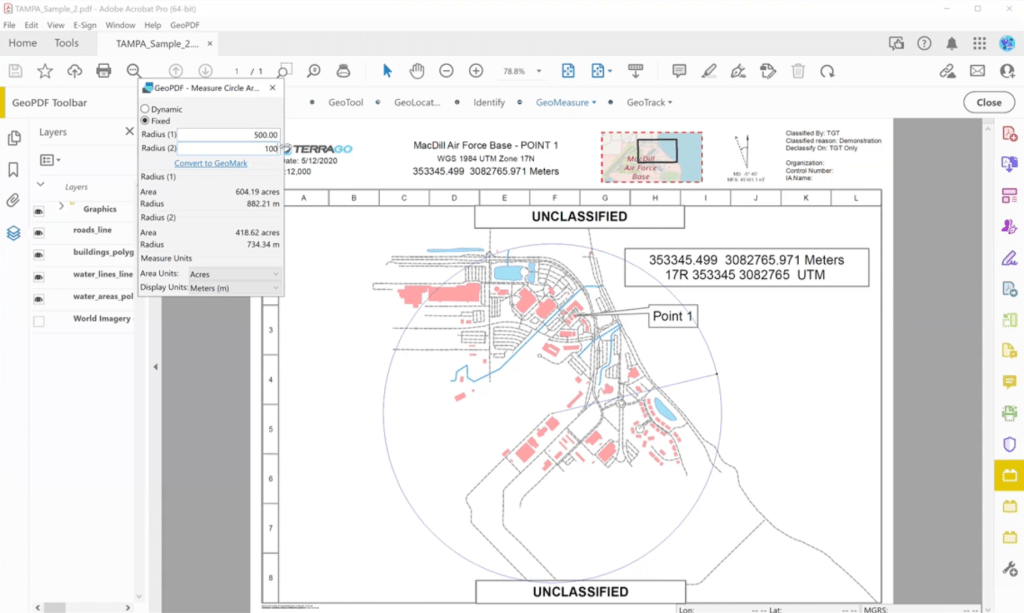Click the notifications bell icon
Image resolution: width=1024 pixels, height=613 pixels.
click(x=951, y=44)
